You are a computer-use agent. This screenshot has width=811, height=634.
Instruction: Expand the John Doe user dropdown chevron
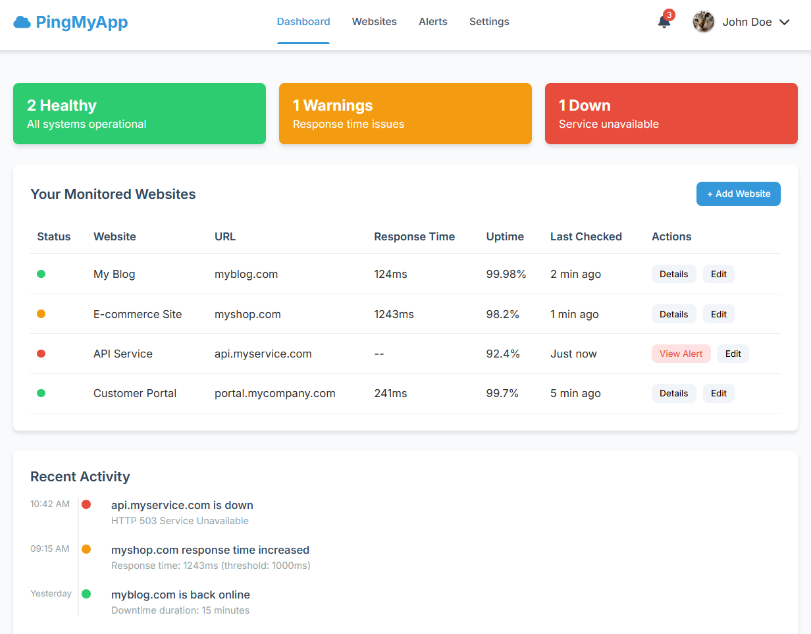coord(784,22)
